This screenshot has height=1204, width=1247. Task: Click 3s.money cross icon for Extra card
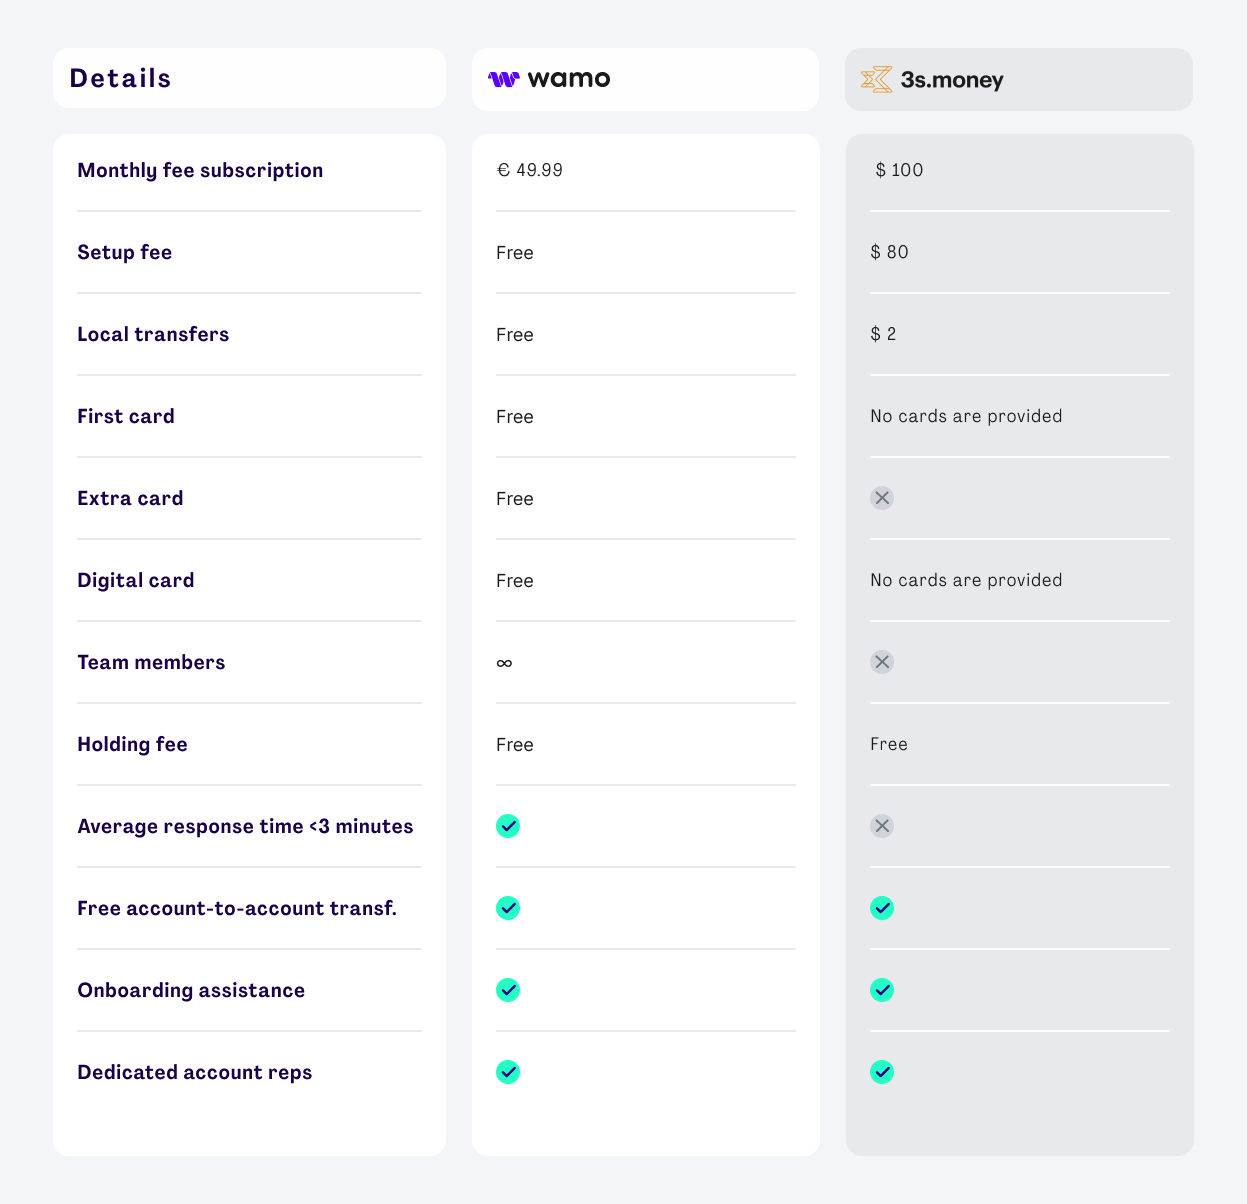pyautogui.click(x=882, y=498)
